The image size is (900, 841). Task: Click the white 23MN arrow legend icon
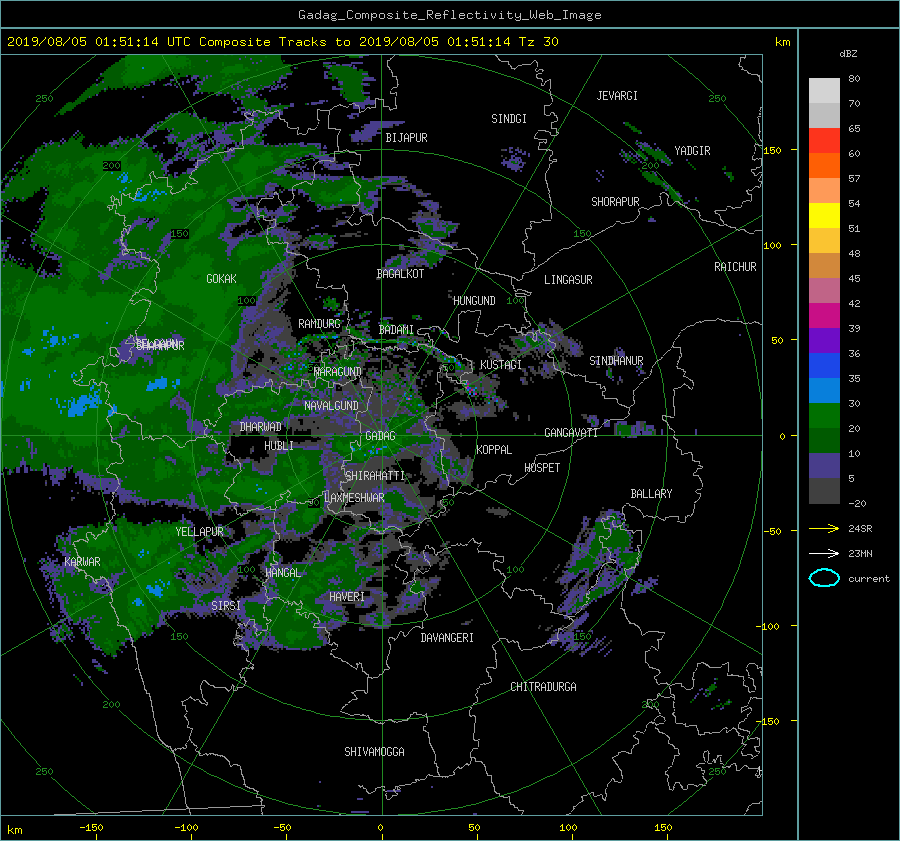point(824,553)
